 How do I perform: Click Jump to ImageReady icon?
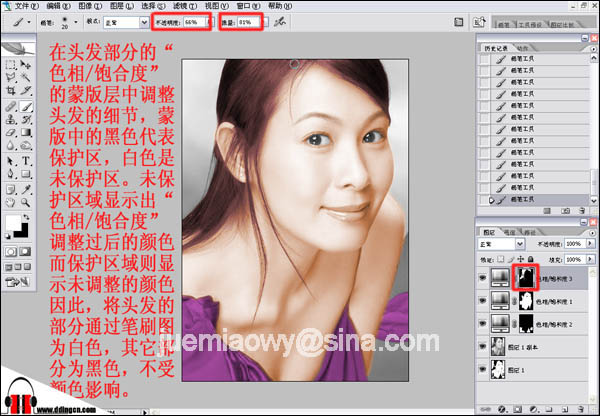(x=18, y=282)
